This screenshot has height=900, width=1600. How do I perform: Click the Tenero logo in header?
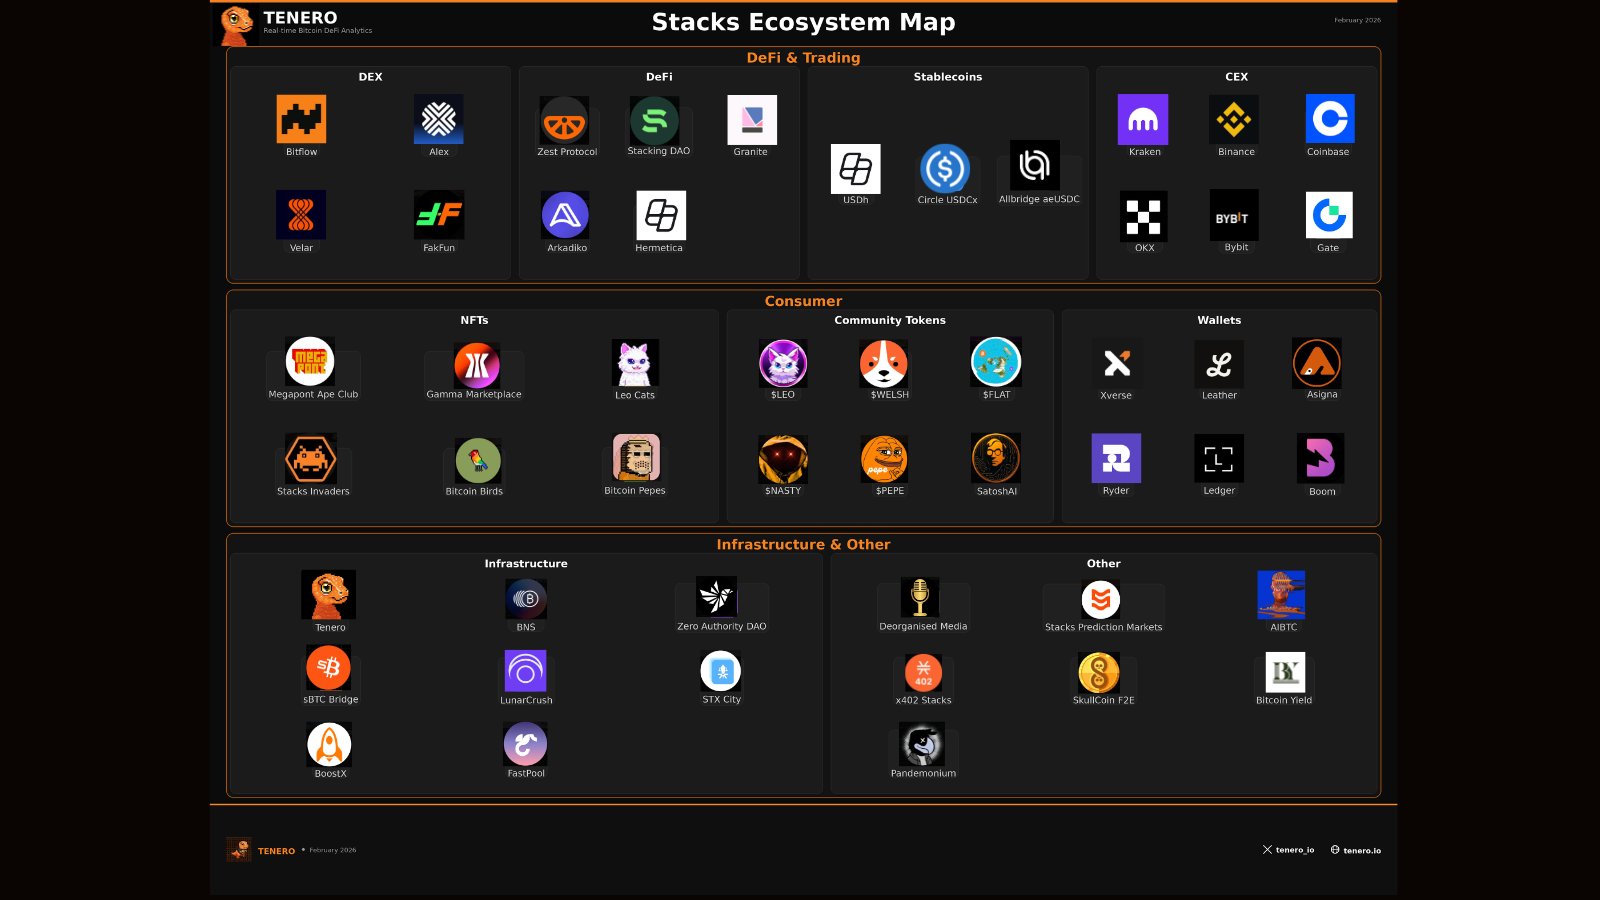point(238,24)
